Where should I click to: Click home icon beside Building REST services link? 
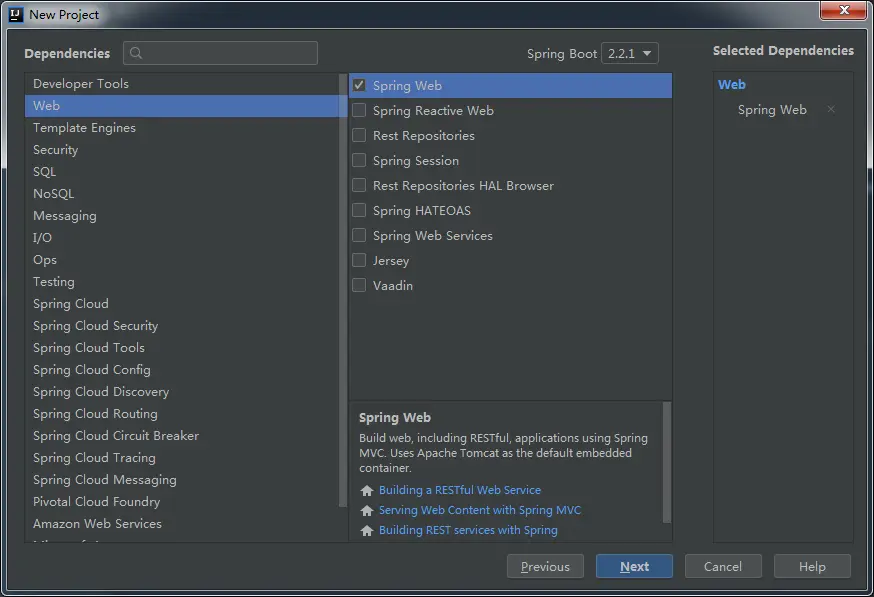(x=367, y=531)
